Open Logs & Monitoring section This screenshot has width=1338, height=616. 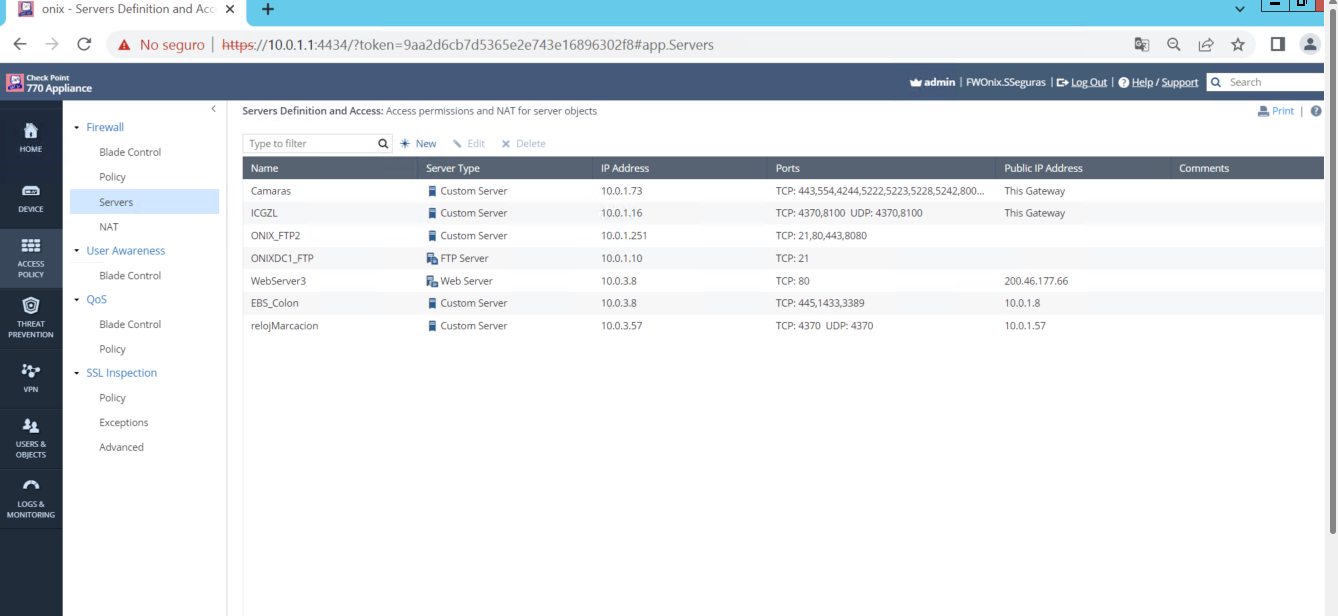pyautogui.click(x=31, y=497)
